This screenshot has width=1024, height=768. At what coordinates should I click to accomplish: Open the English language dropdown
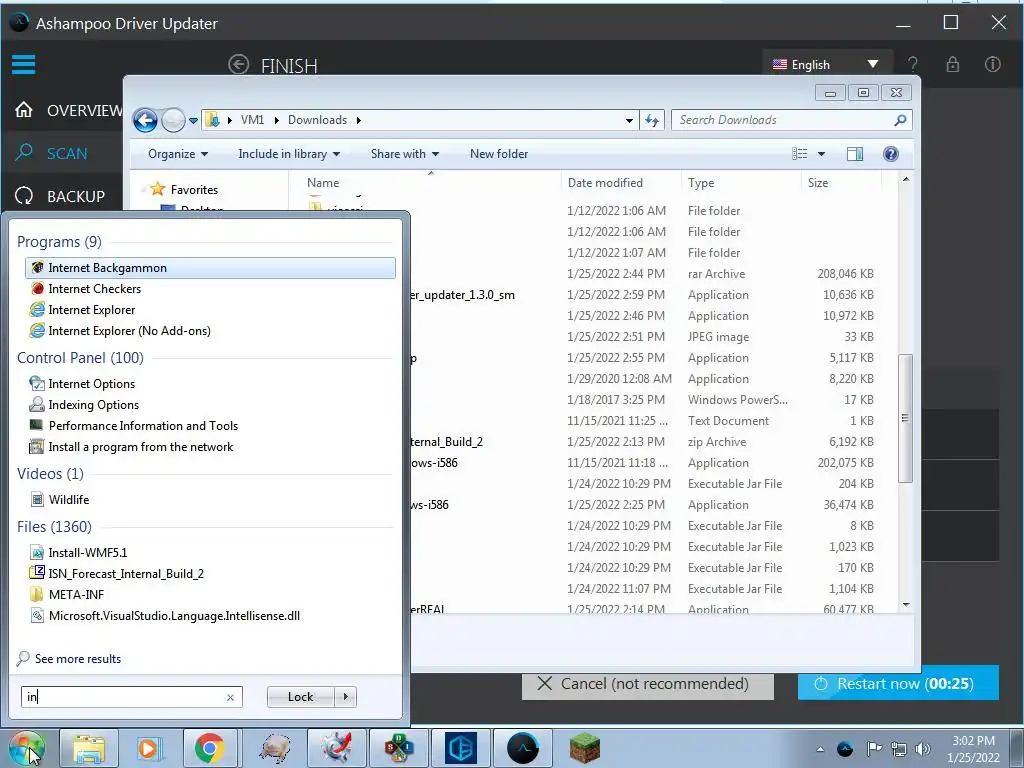(826, 65)
